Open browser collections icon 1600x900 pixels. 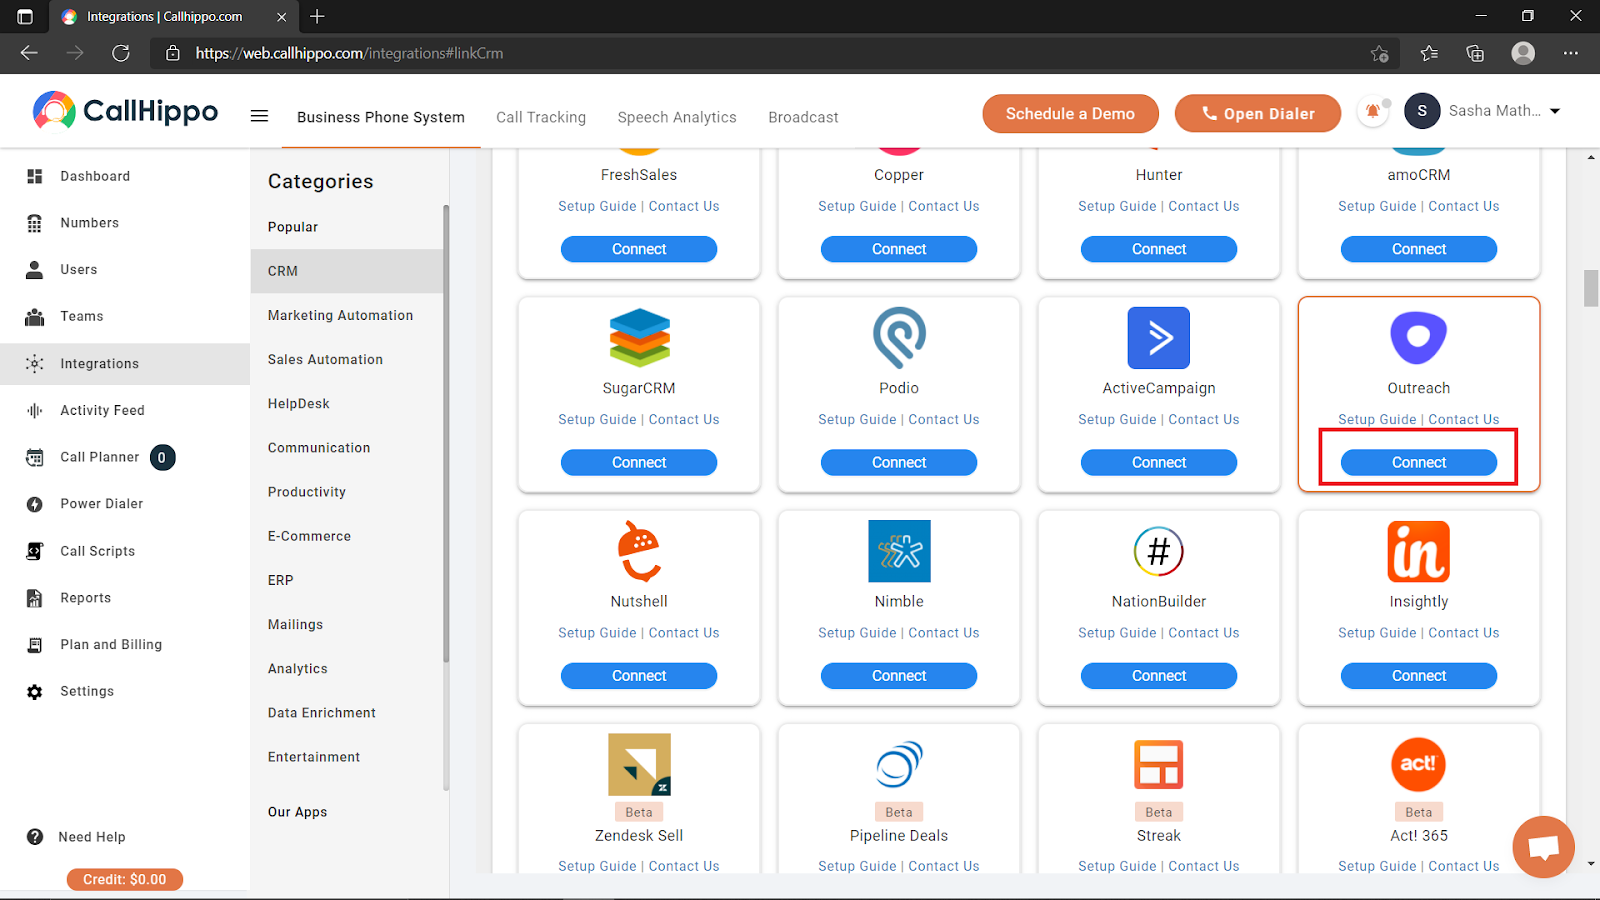click(1475, 53)
